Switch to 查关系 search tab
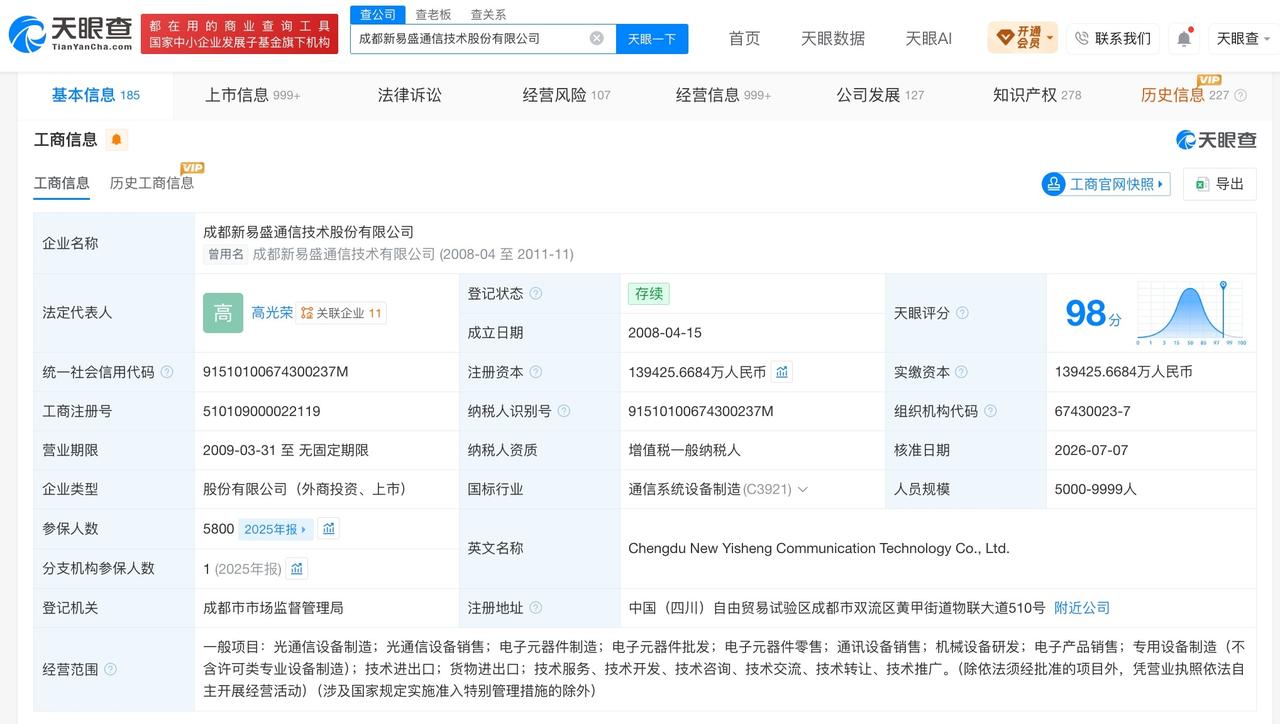1280x724 pixels. pos(488,15)
